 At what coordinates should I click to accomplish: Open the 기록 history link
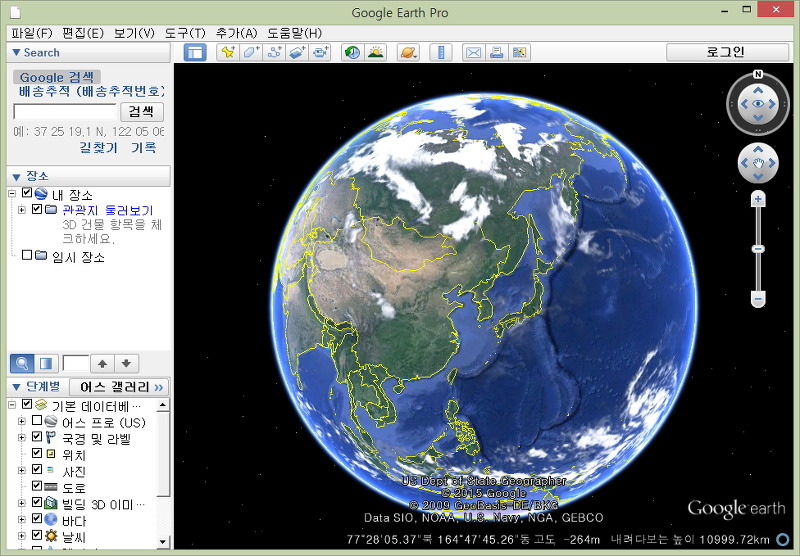coord(144,147)
